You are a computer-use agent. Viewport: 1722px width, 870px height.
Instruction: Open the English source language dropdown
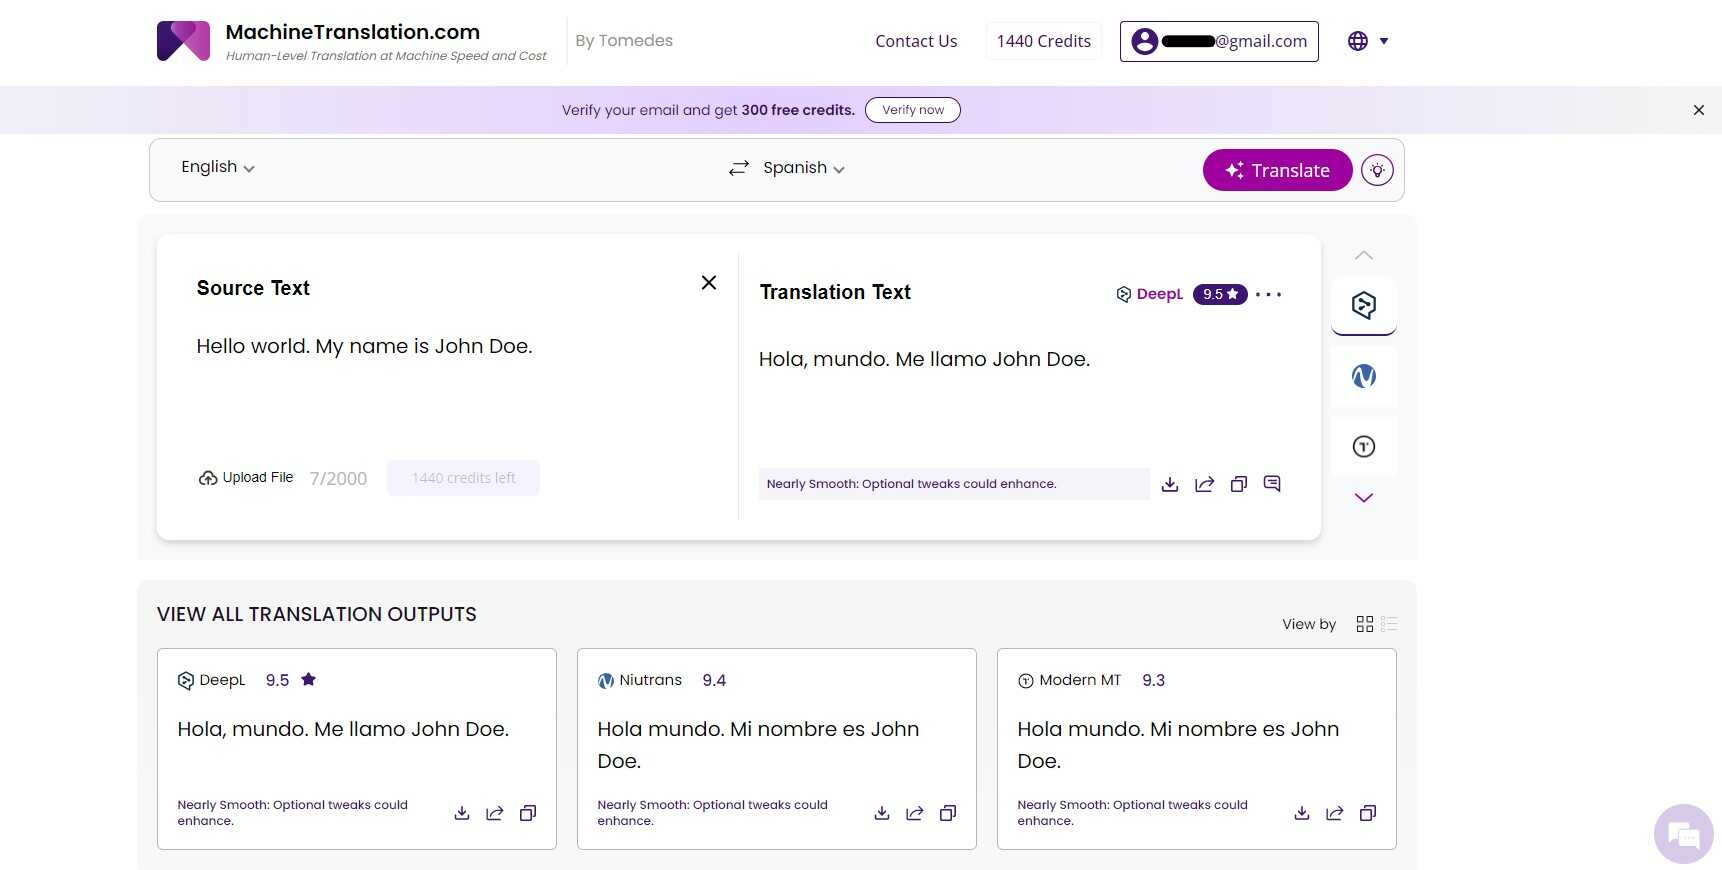pos(217,167)
